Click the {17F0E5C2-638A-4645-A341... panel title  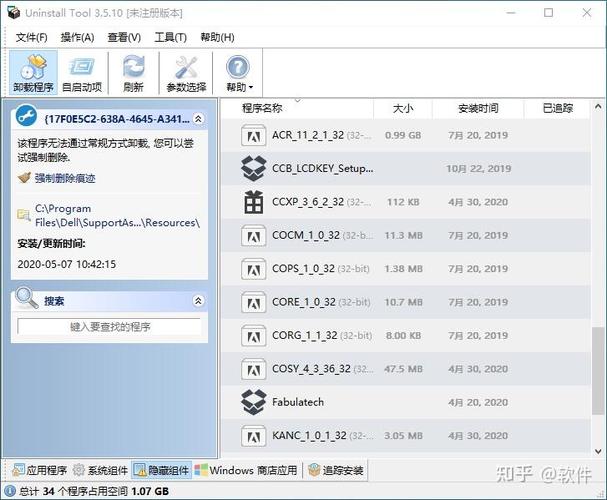coord(117,119)
